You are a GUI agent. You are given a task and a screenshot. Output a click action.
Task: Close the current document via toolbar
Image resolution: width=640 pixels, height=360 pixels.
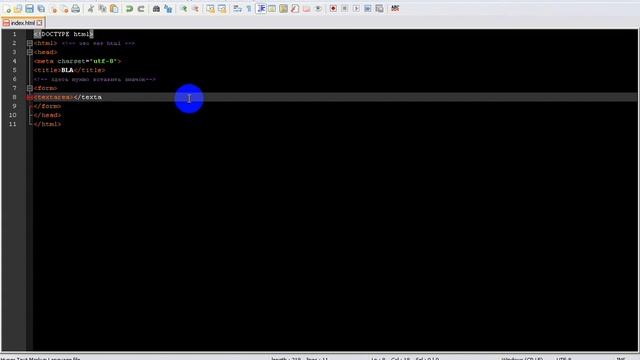point(53,9)
